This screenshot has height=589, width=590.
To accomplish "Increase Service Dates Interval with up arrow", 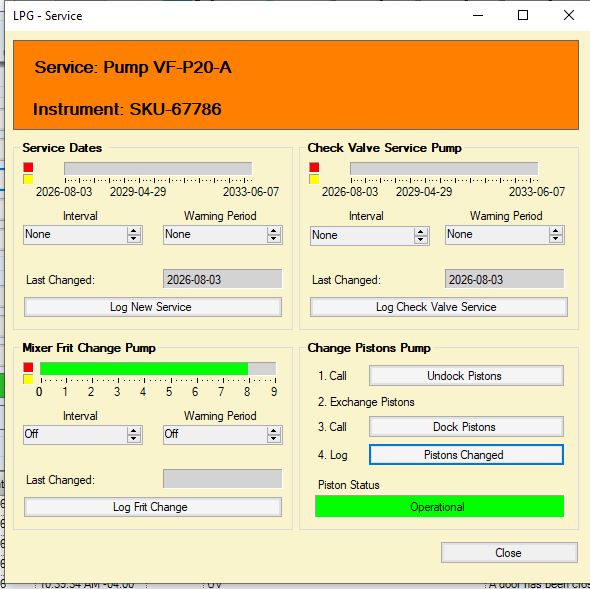I will [x=134, y=231].
